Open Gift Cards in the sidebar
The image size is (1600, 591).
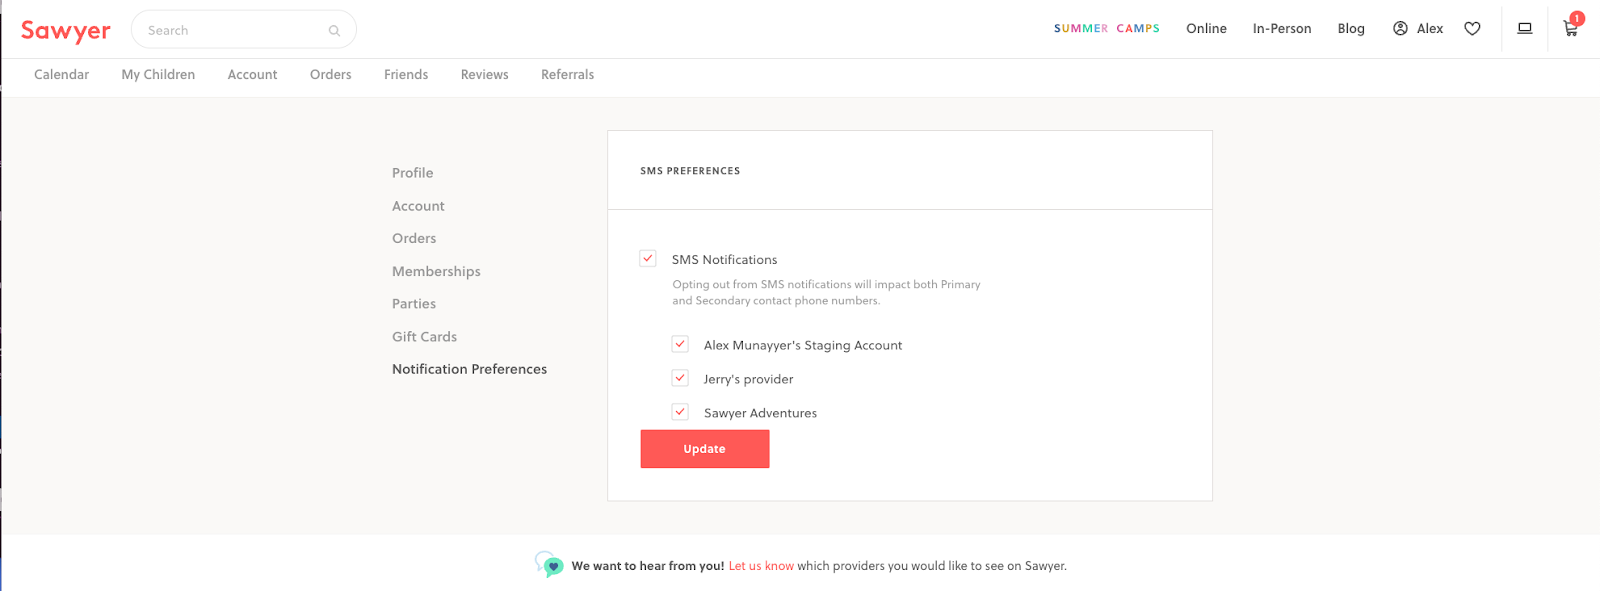coord(424,337)
